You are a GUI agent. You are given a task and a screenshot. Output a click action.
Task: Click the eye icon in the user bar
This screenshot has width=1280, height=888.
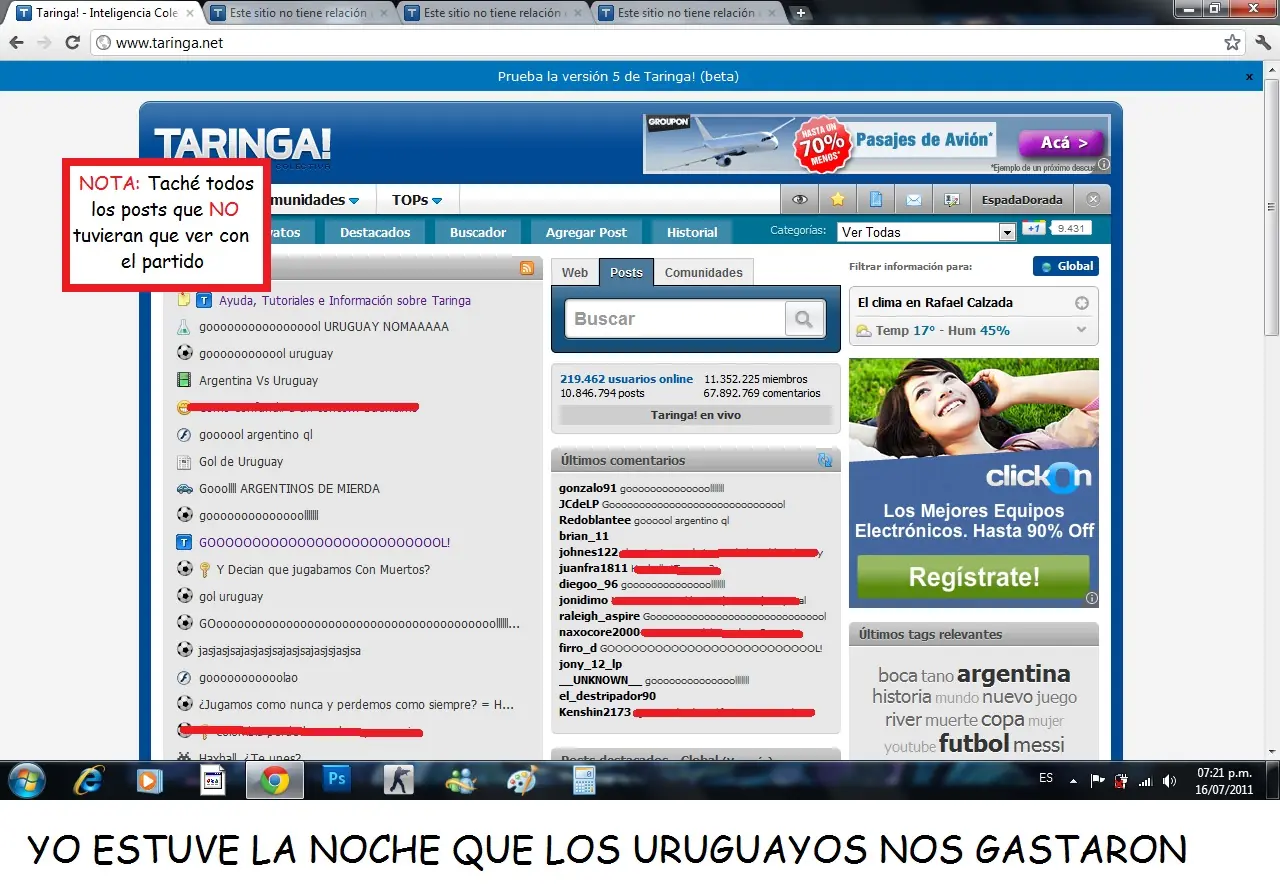pyautogui.click(x=799, y=200)
